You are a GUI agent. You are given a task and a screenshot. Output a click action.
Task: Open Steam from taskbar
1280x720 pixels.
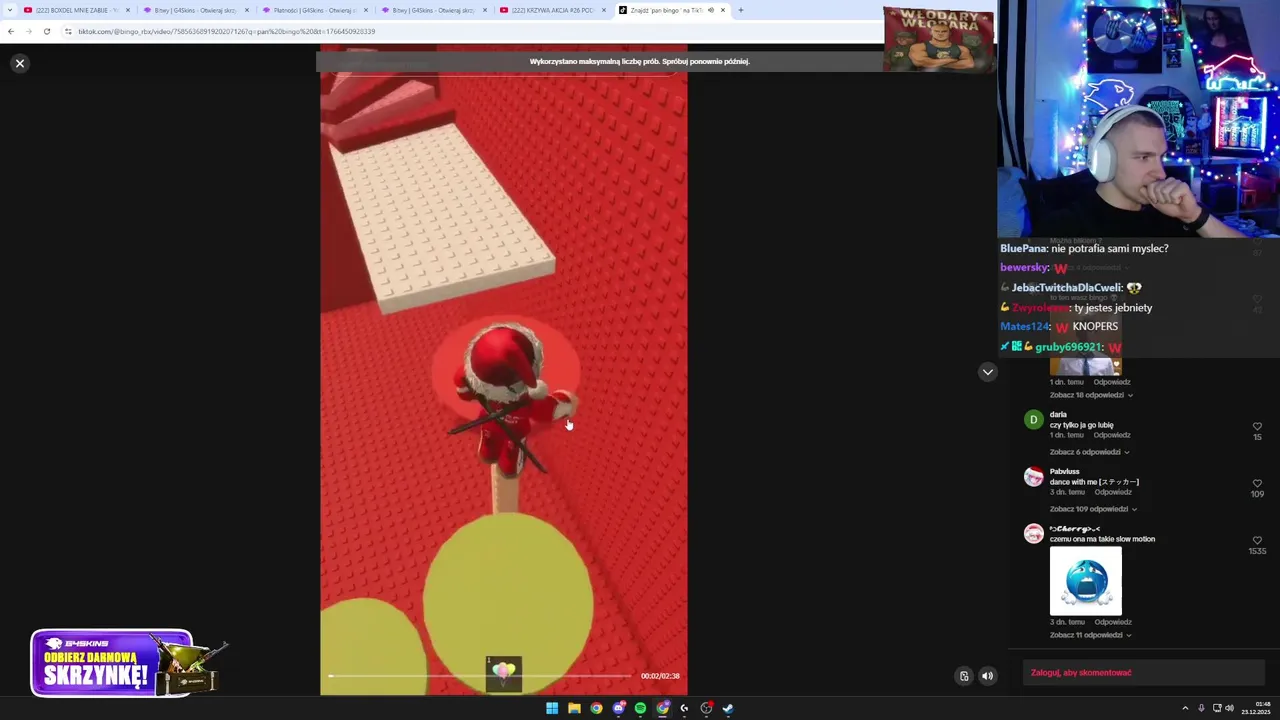coord(728,708)
